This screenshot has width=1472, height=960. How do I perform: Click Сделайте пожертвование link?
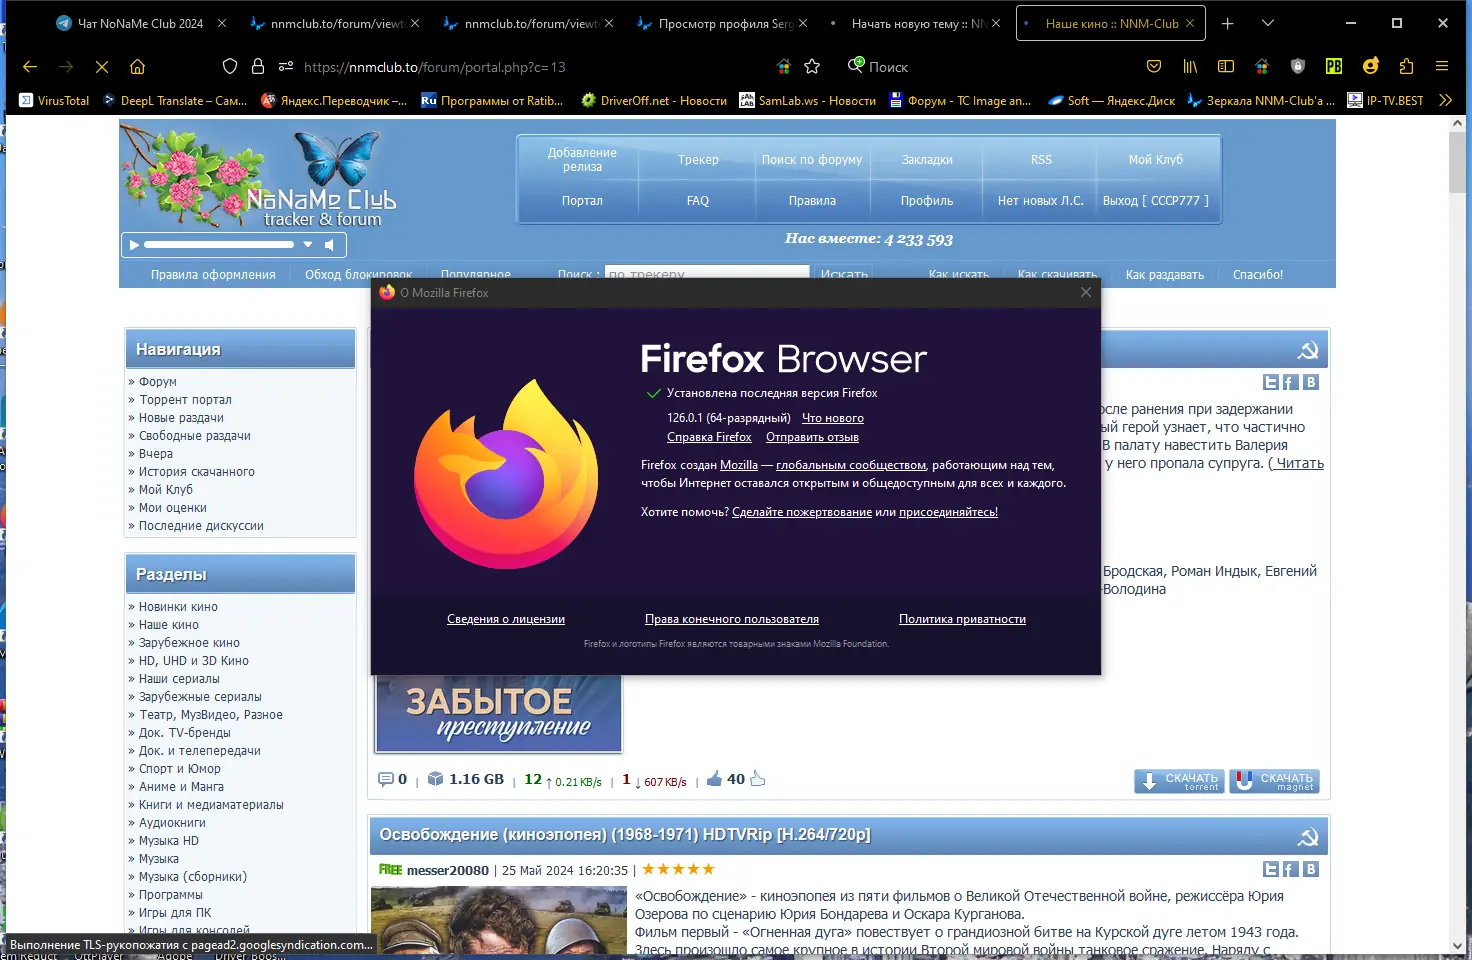click(x=802, y=512)
